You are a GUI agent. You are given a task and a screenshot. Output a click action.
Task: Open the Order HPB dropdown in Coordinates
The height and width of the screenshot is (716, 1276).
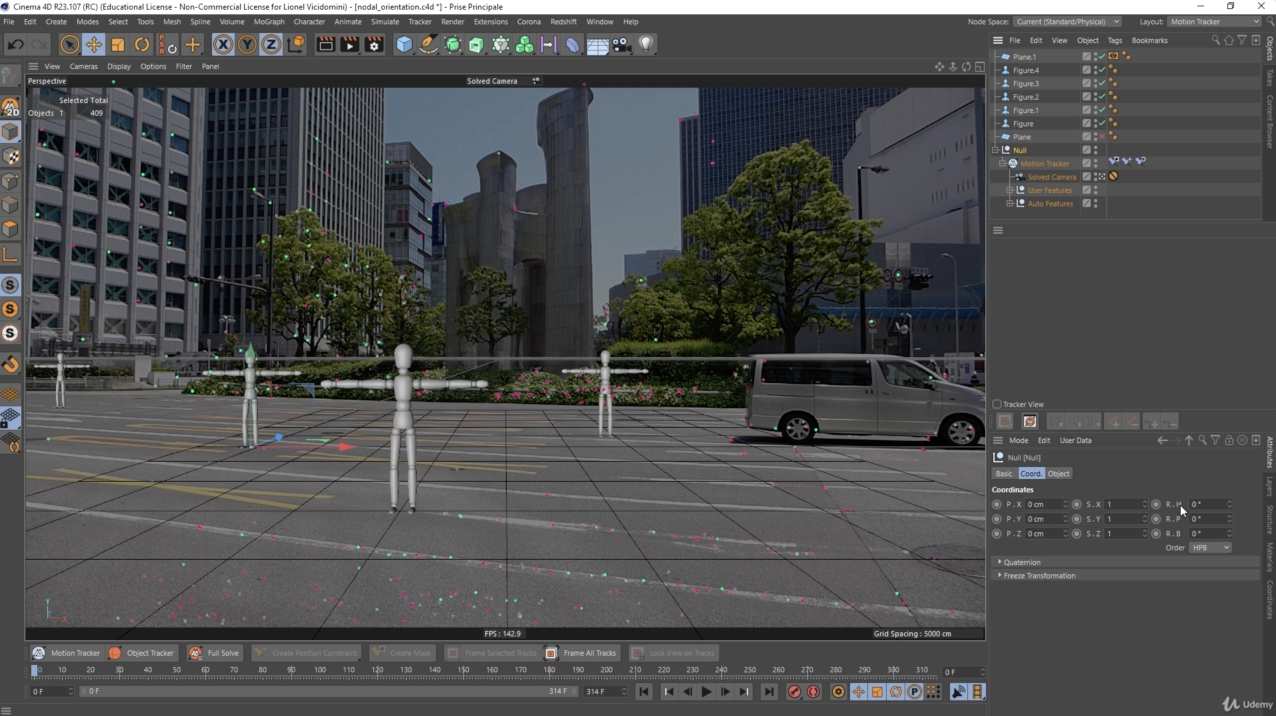pyautogui.click(x=1210, y=548)
